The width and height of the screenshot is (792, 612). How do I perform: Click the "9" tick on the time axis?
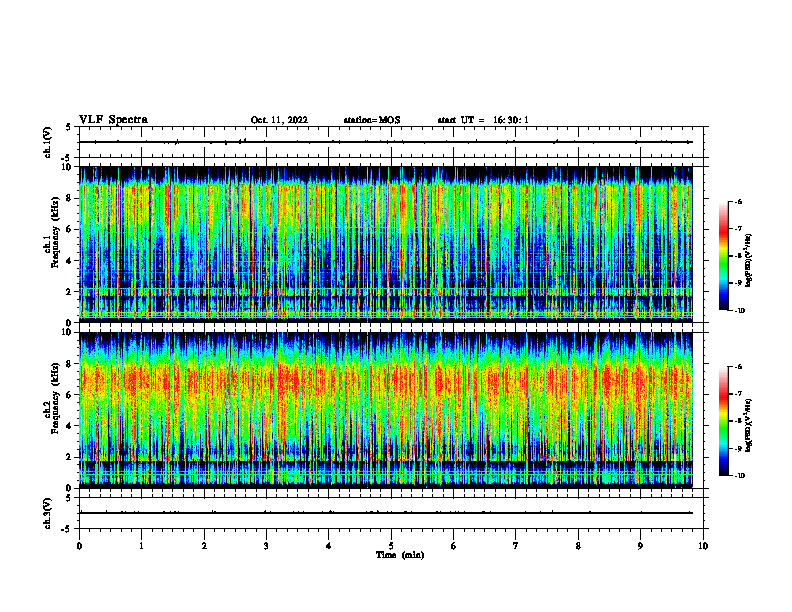coord(640,546)
